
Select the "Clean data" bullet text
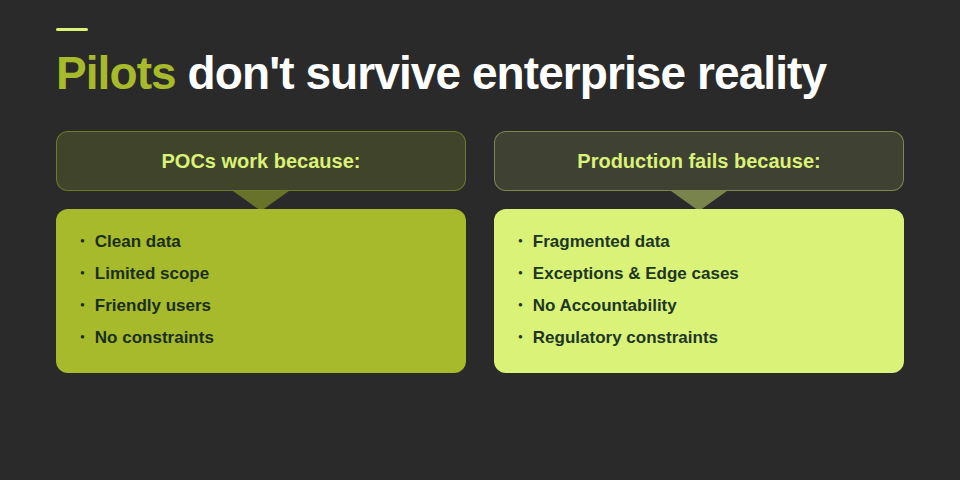(138, 241)
